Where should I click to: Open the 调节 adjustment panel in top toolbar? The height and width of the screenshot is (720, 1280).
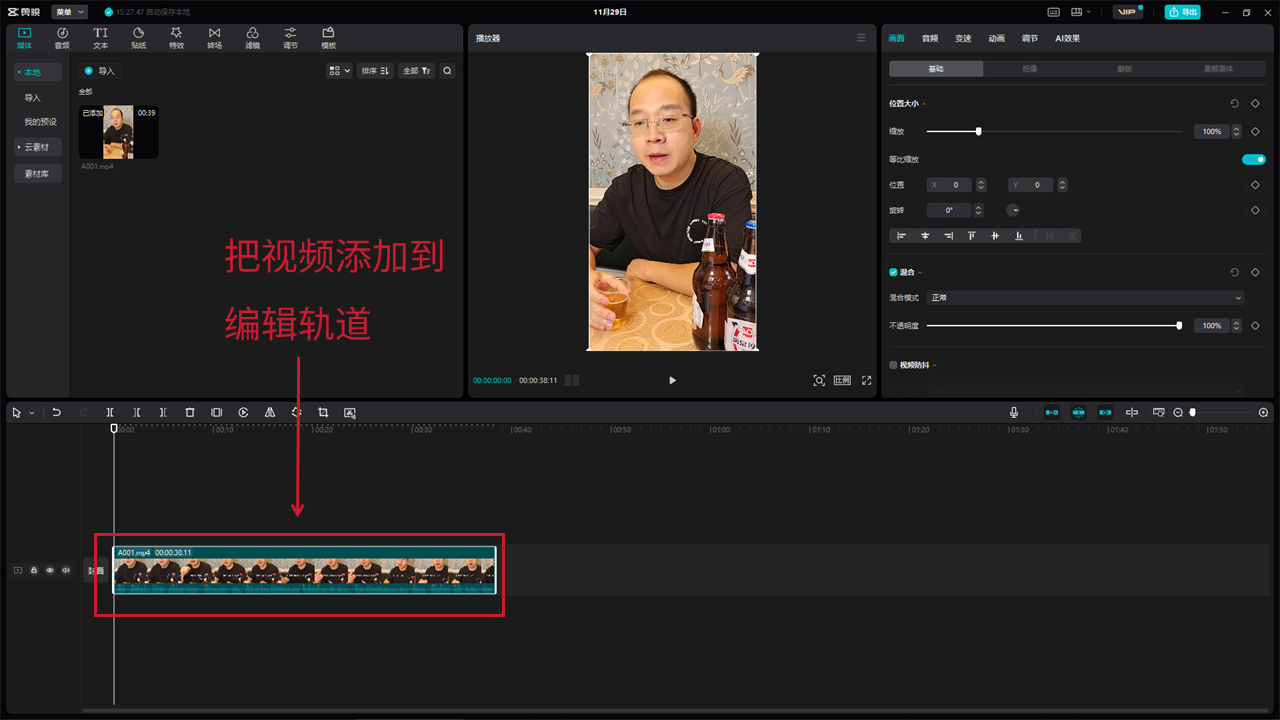pos(290,38)
